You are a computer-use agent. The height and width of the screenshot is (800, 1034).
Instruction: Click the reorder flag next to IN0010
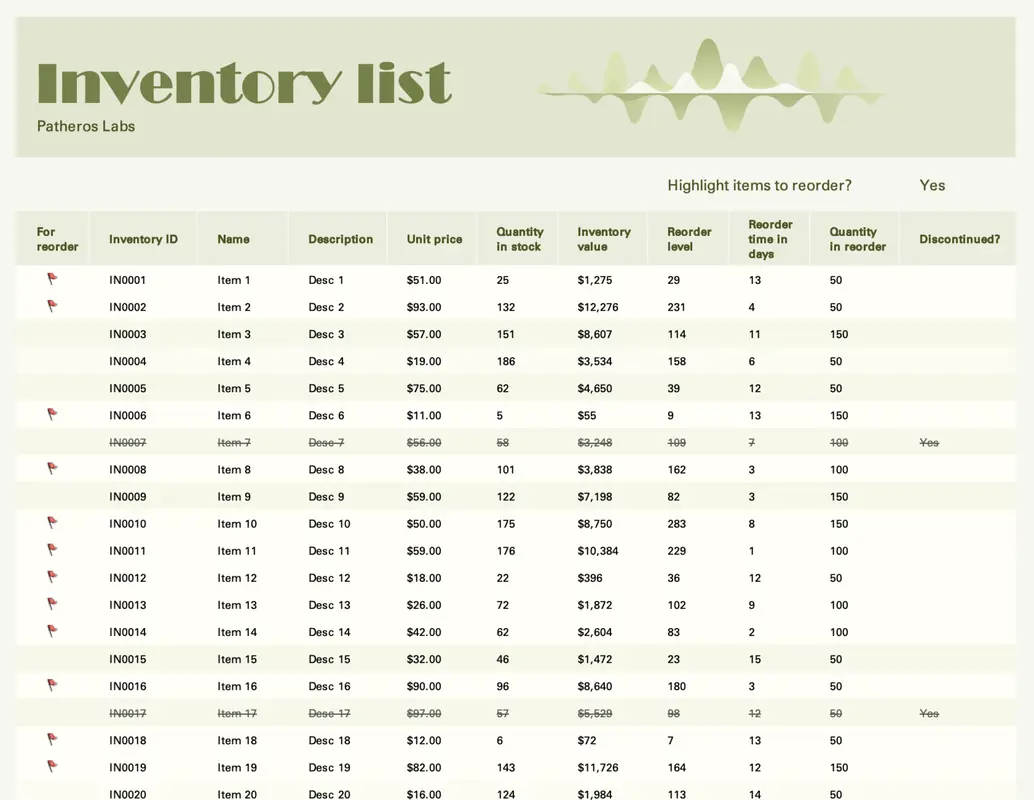pyautogui.click(x=52, y=523)
